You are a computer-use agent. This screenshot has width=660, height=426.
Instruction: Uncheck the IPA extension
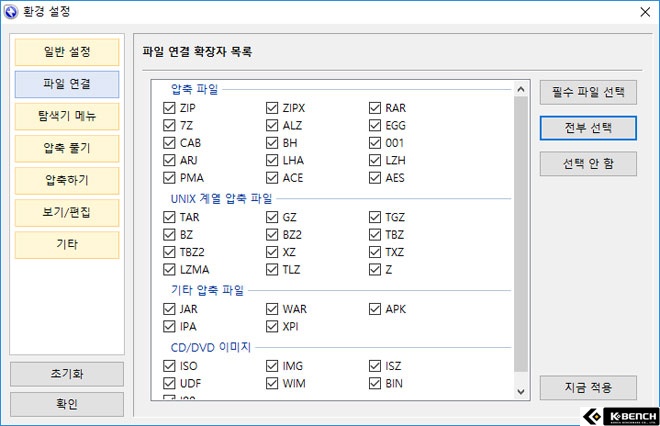click(169, 326)
